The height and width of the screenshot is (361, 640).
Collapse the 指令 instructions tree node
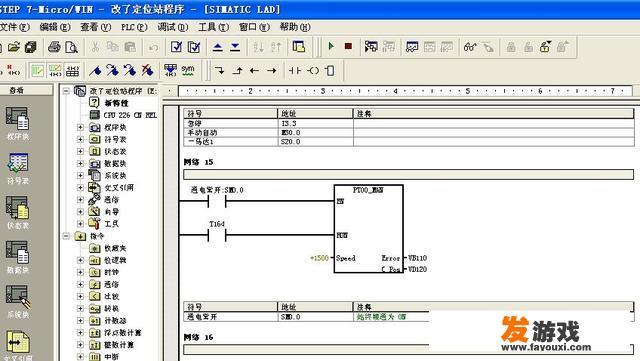(66, 236)
